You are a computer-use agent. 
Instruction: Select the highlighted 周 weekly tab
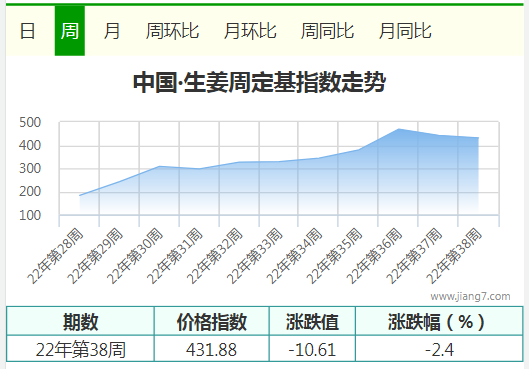(x=70, y=31)
